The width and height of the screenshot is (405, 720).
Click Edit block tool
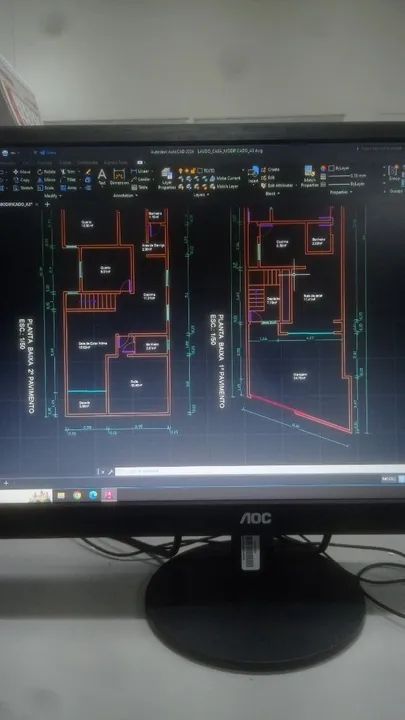[268, 177]
